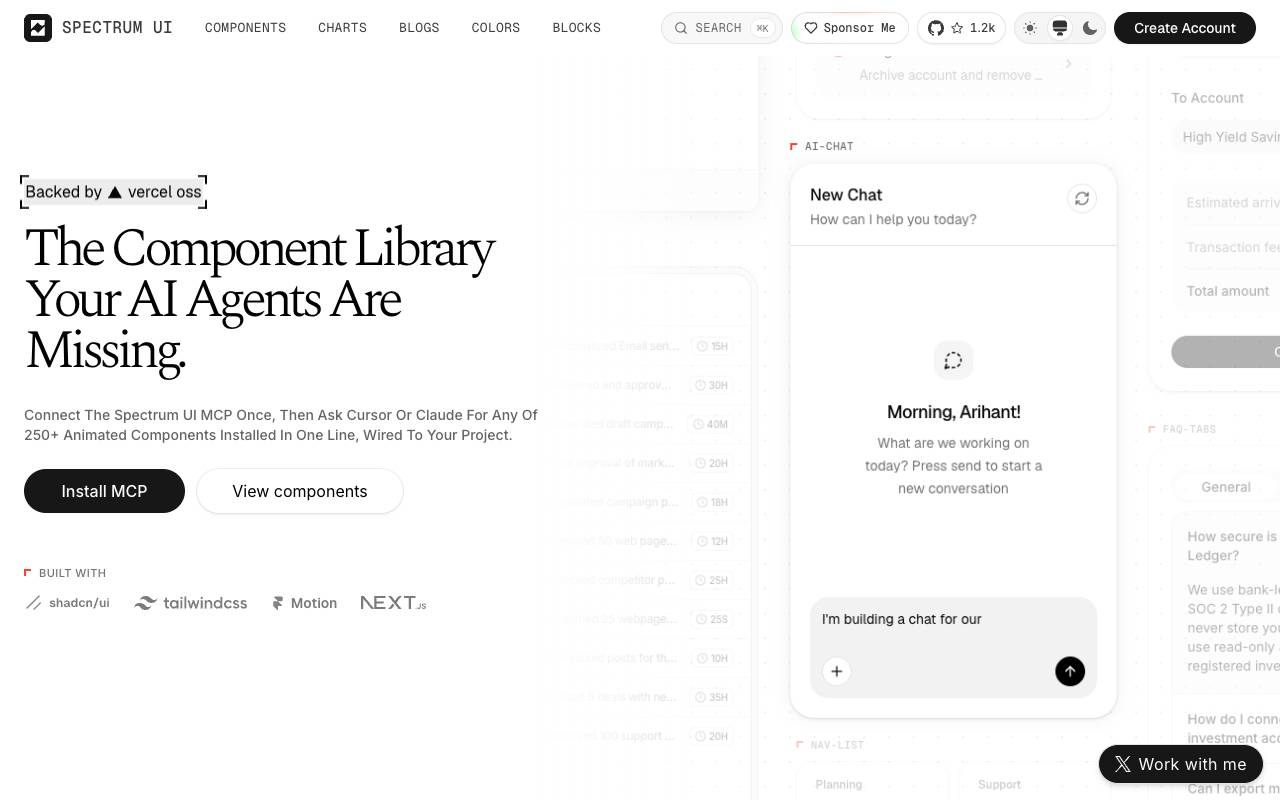This screenshot has width=1280, height=800.
Task: Click the AI-CHAT section label
Action: pyautogui.click(x=829, y=146)
